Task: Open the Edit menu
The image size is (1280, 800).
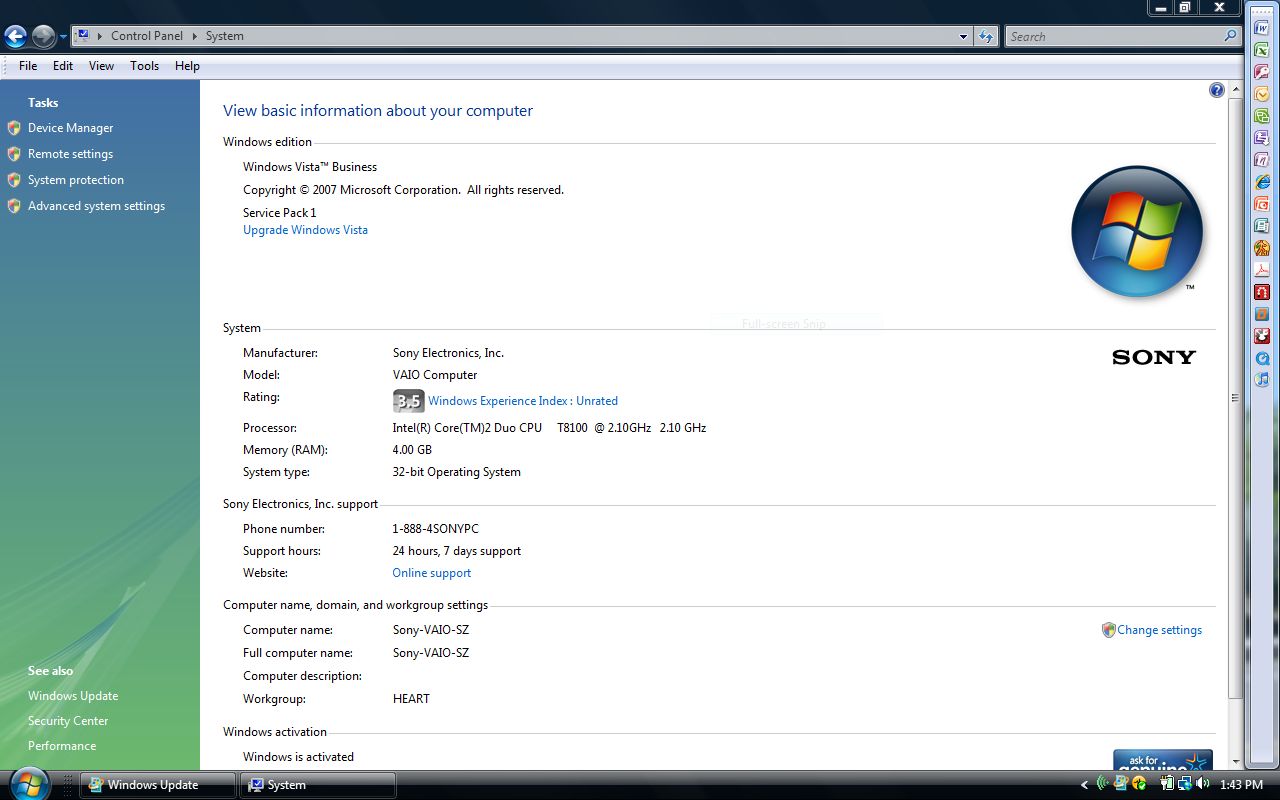Action: (x=63, y=66)
